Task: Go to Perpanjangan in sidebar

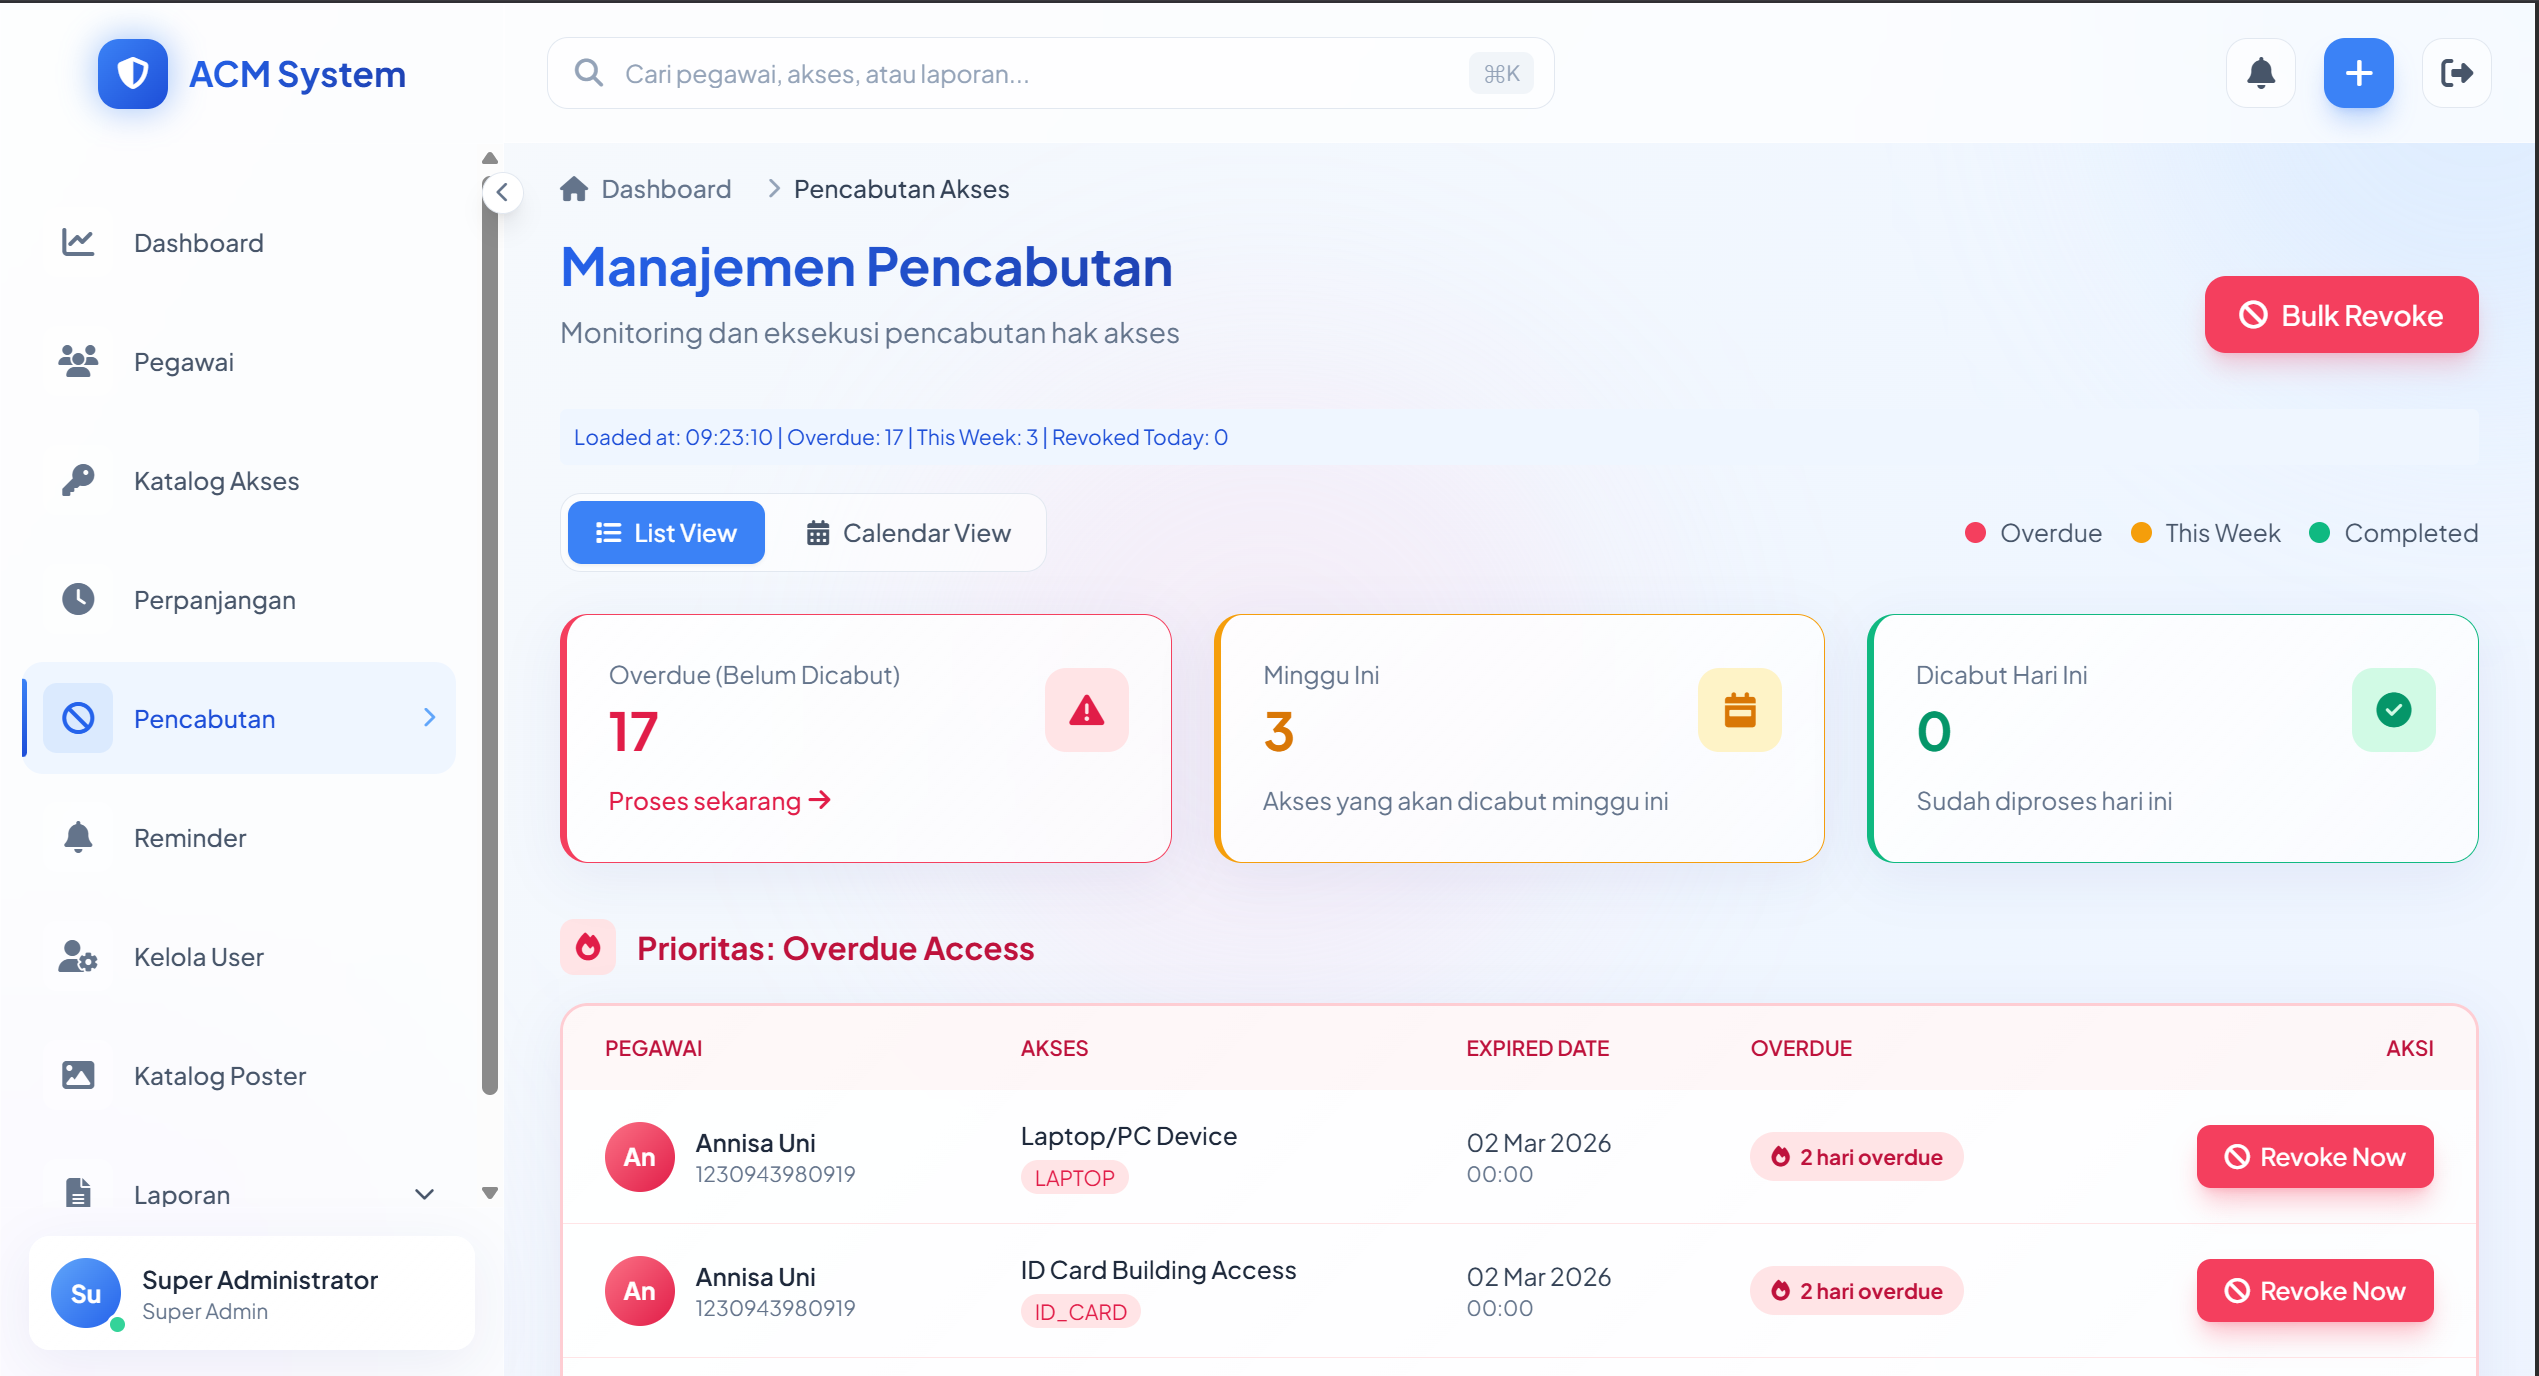Action: click(x=214, y=600)
